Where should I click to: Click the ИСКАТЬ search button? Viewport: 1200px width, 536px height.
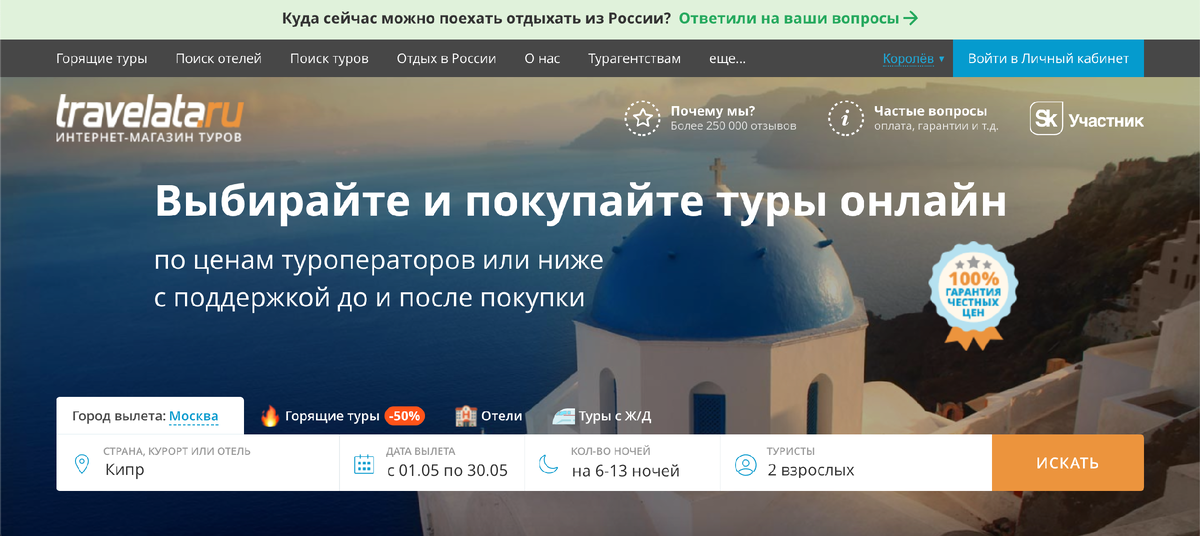pos(1068,463)
